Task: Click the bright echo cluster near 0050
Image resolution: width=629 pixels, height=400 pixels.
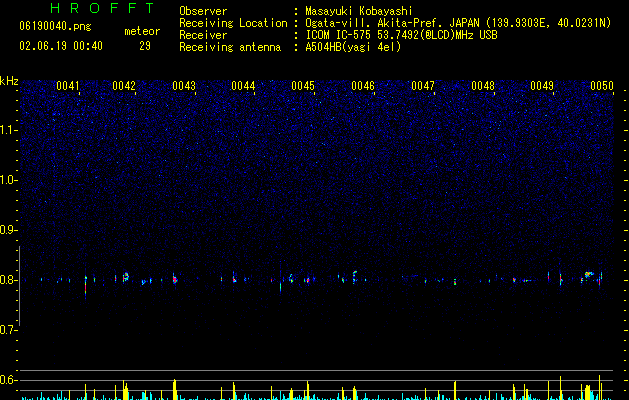Action: [x=588, y=275]
